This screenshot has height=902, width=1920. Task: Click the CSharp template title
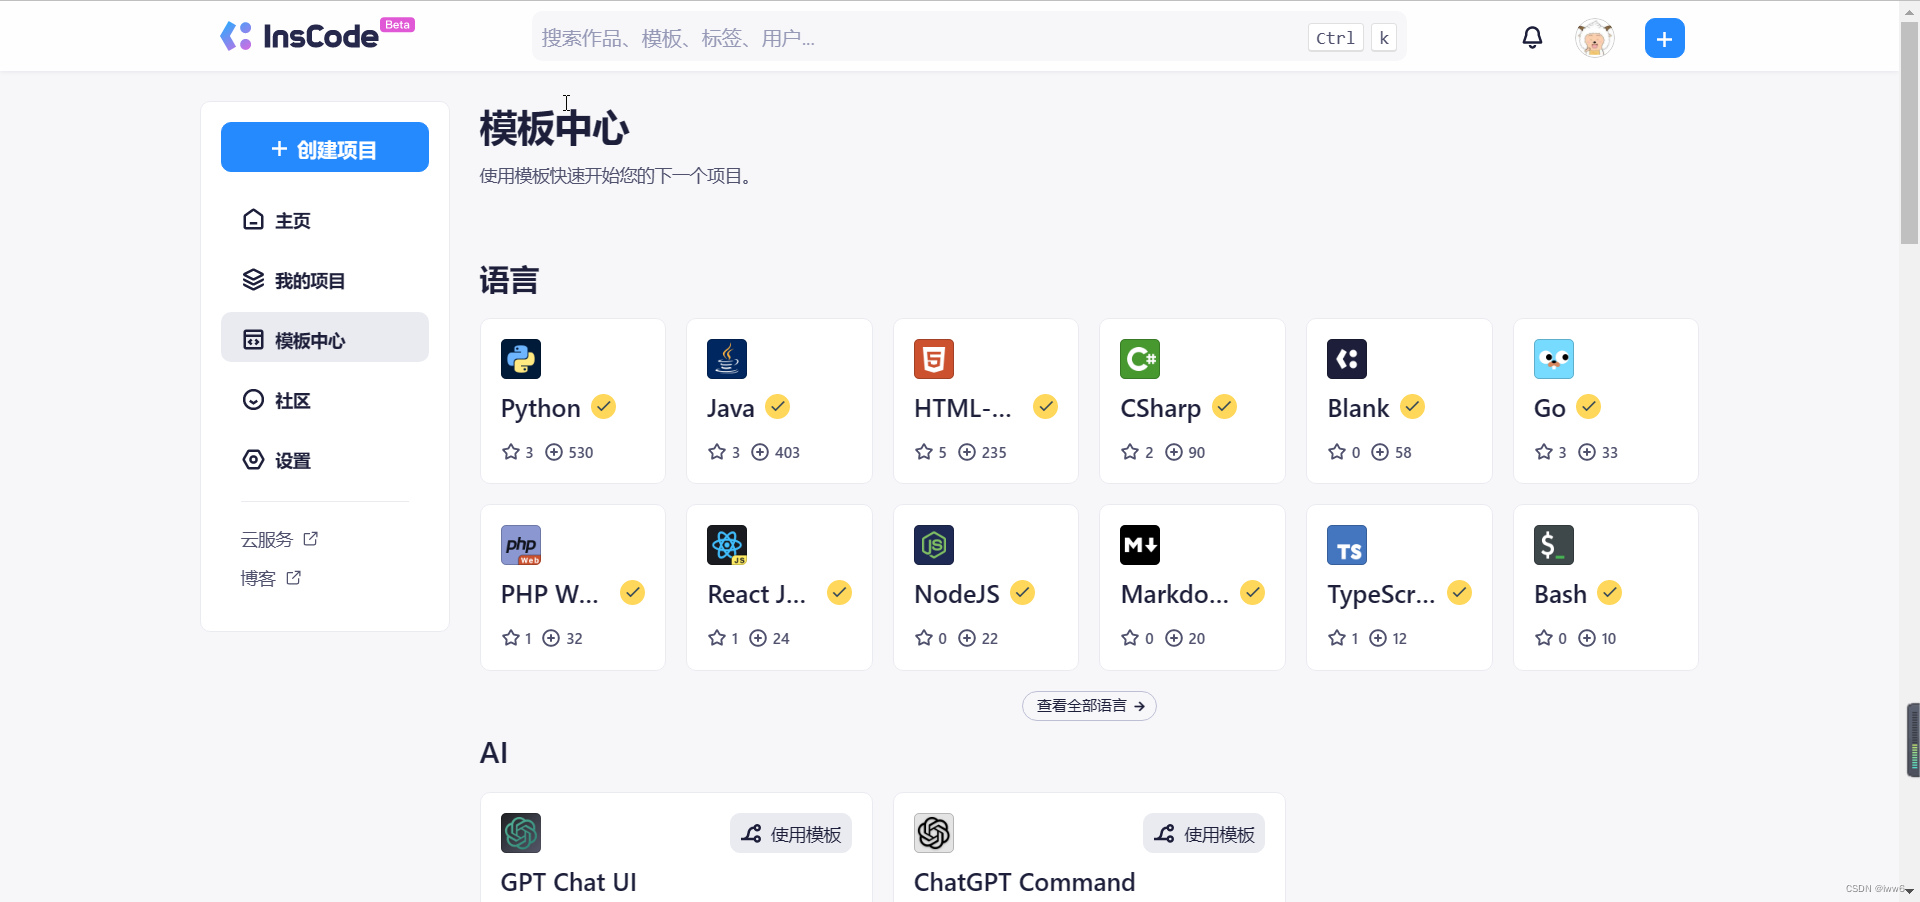(1161, 408)
